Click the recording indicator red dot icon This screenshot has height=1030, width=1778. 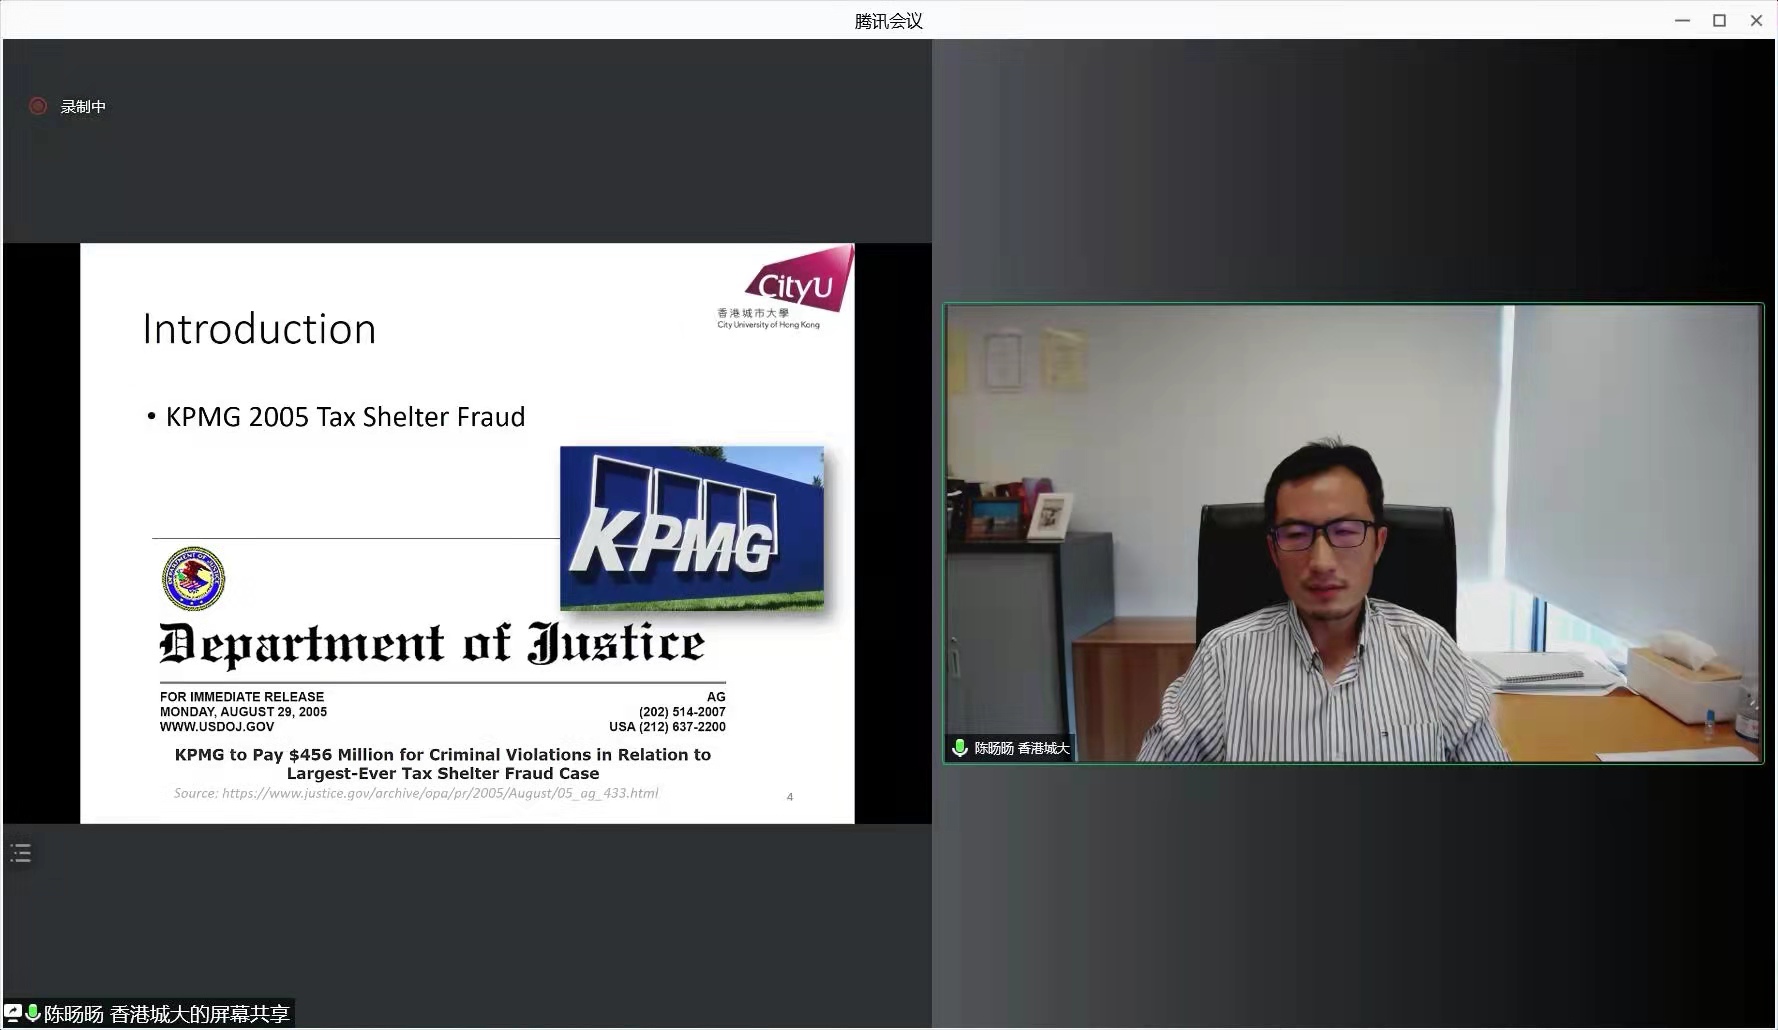[38, 106]
